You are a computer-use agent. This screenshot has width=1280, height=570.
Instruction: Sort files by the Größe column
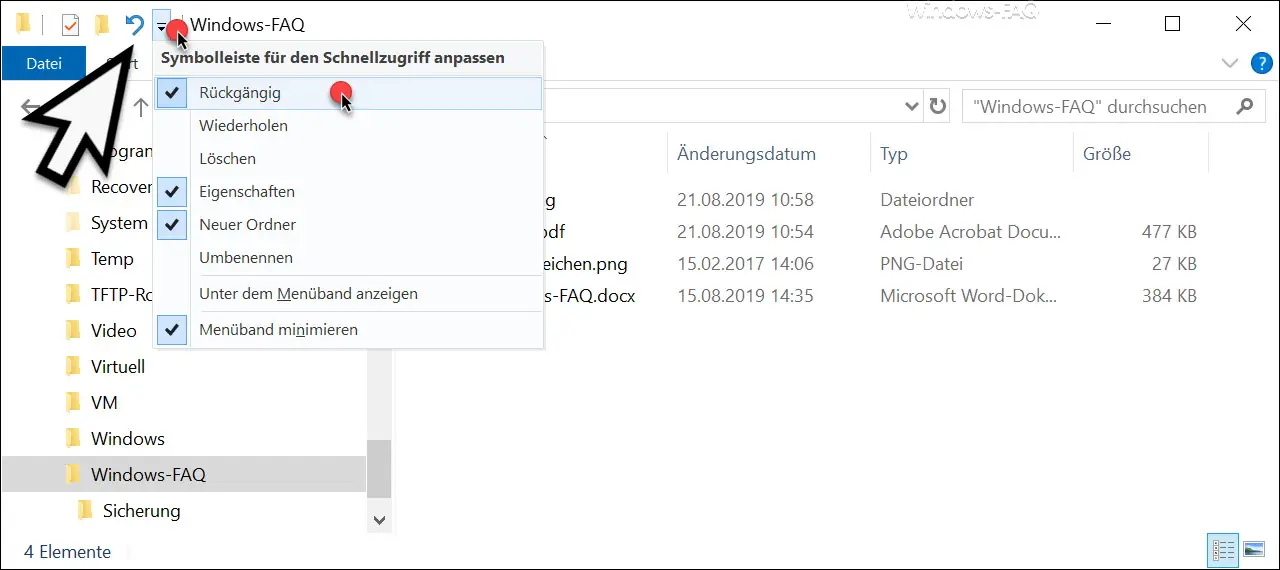[x=1107, y=154]
